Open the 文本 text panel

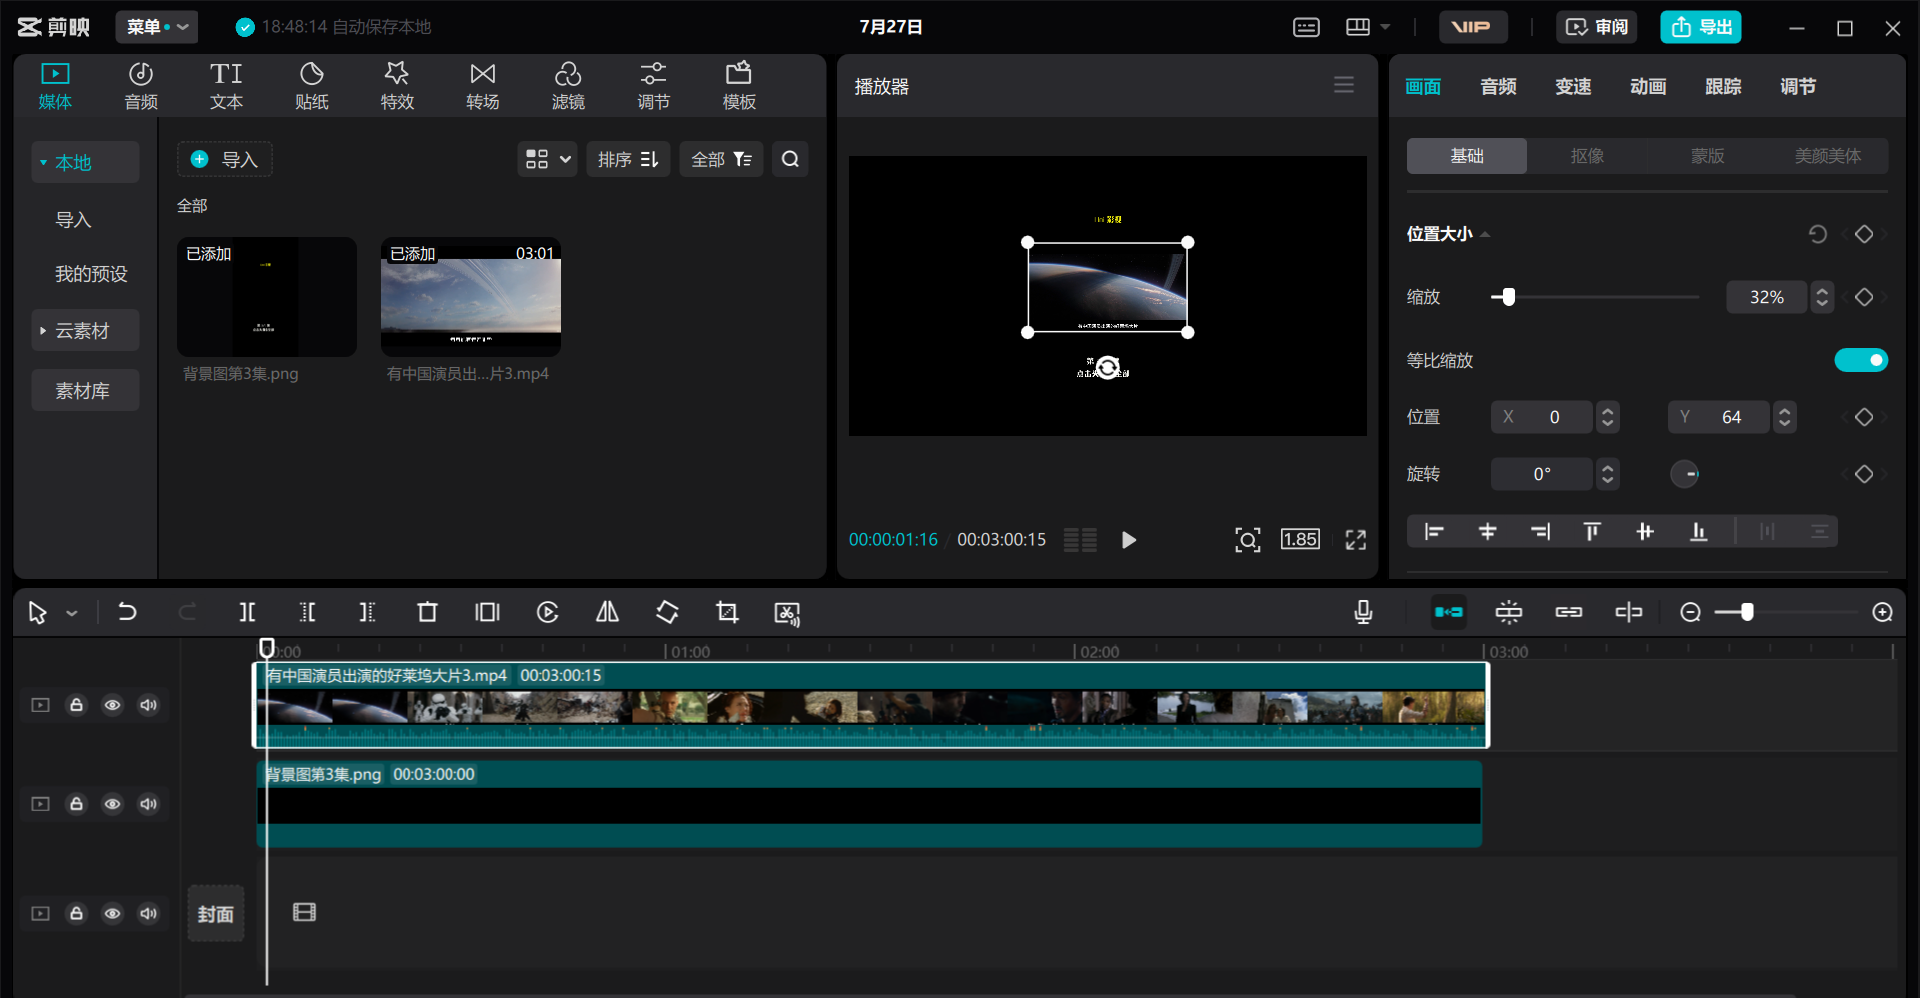pyautogui.click(x=226, y=86)
